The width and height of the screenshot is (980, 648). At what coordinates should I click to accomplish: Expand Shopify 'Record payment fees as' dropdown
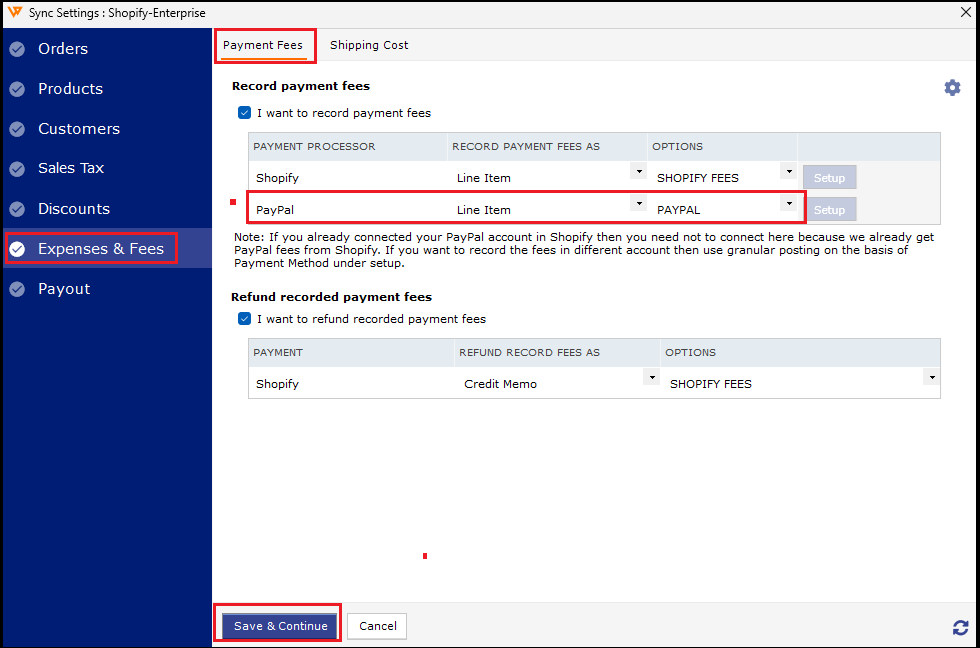[x=638, y=173]
